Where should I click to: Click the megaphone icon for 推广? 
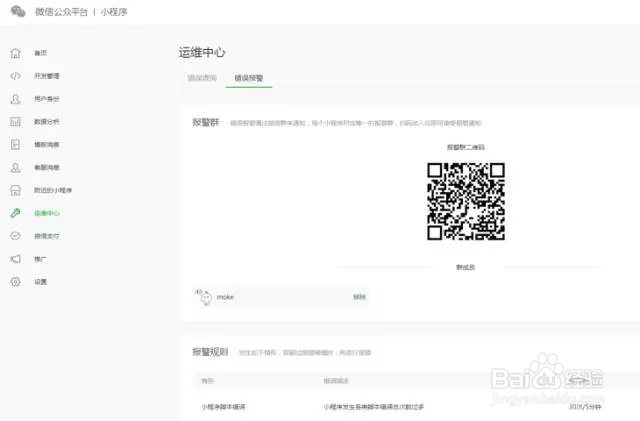[x=16, y=259]
